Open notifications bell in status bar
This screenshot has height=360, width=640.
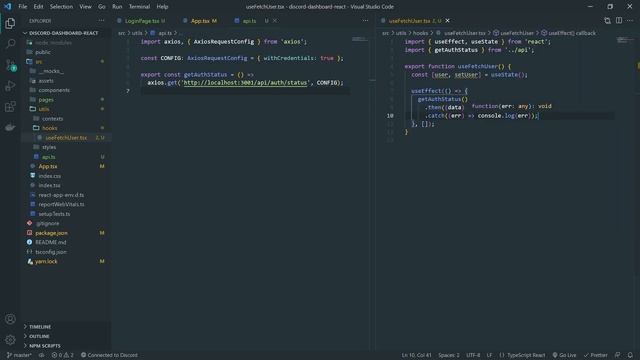[630, 355]
